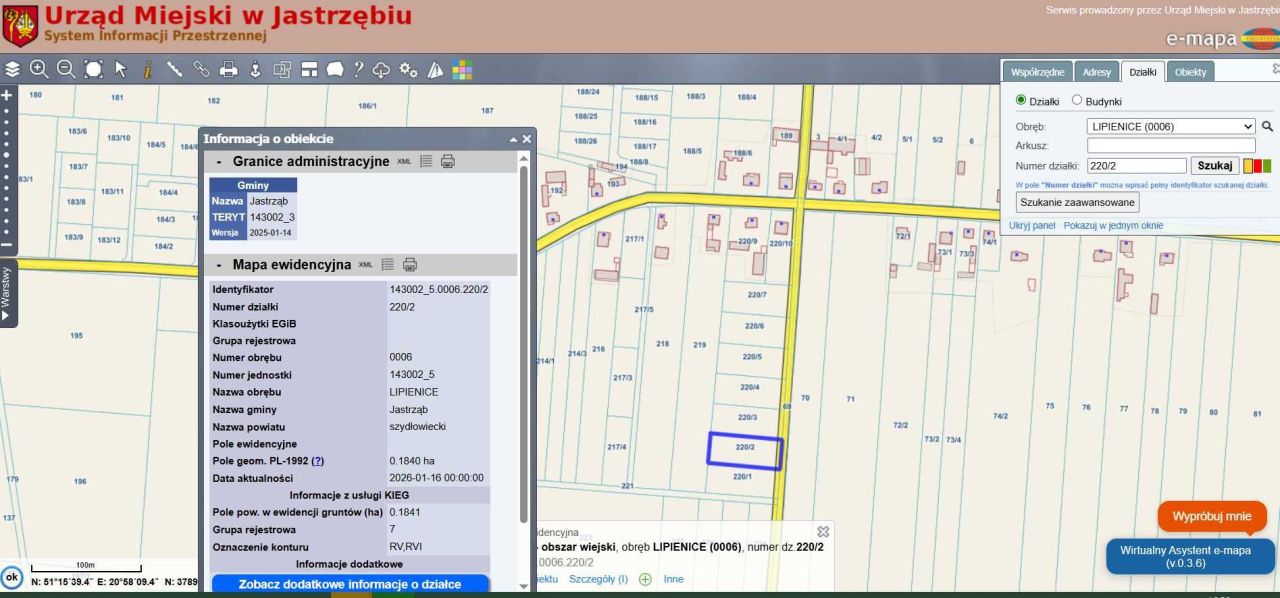Export Granice administracyjne as XML

404,161
